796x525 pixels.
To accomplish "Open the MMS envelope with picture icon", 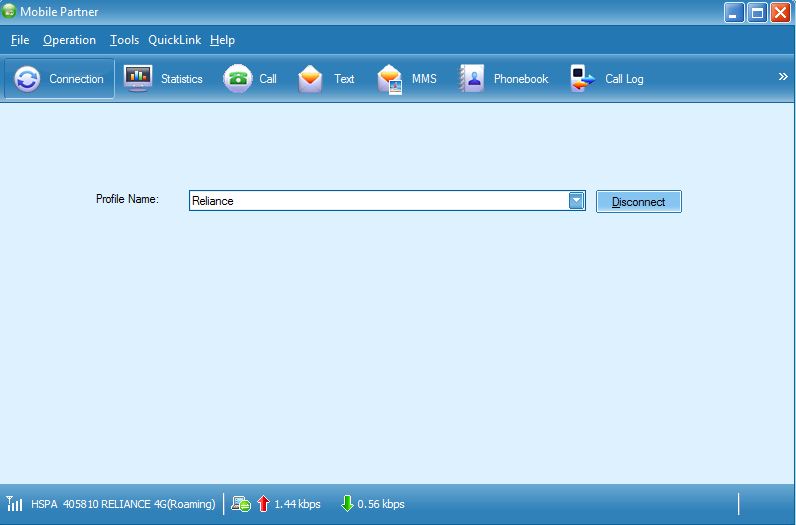I will click(390, 79).
